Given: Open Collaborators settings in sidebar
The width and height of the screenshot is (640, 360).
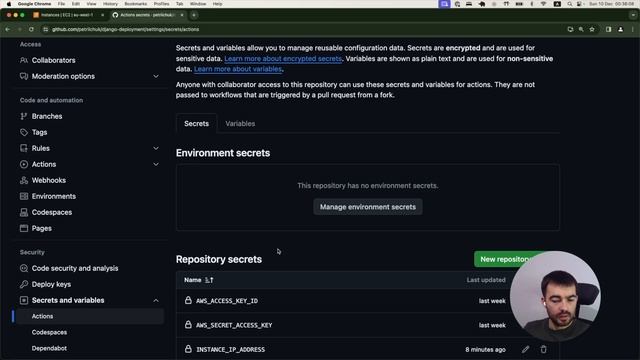Looking at the screenshot, I should point(53,60).
